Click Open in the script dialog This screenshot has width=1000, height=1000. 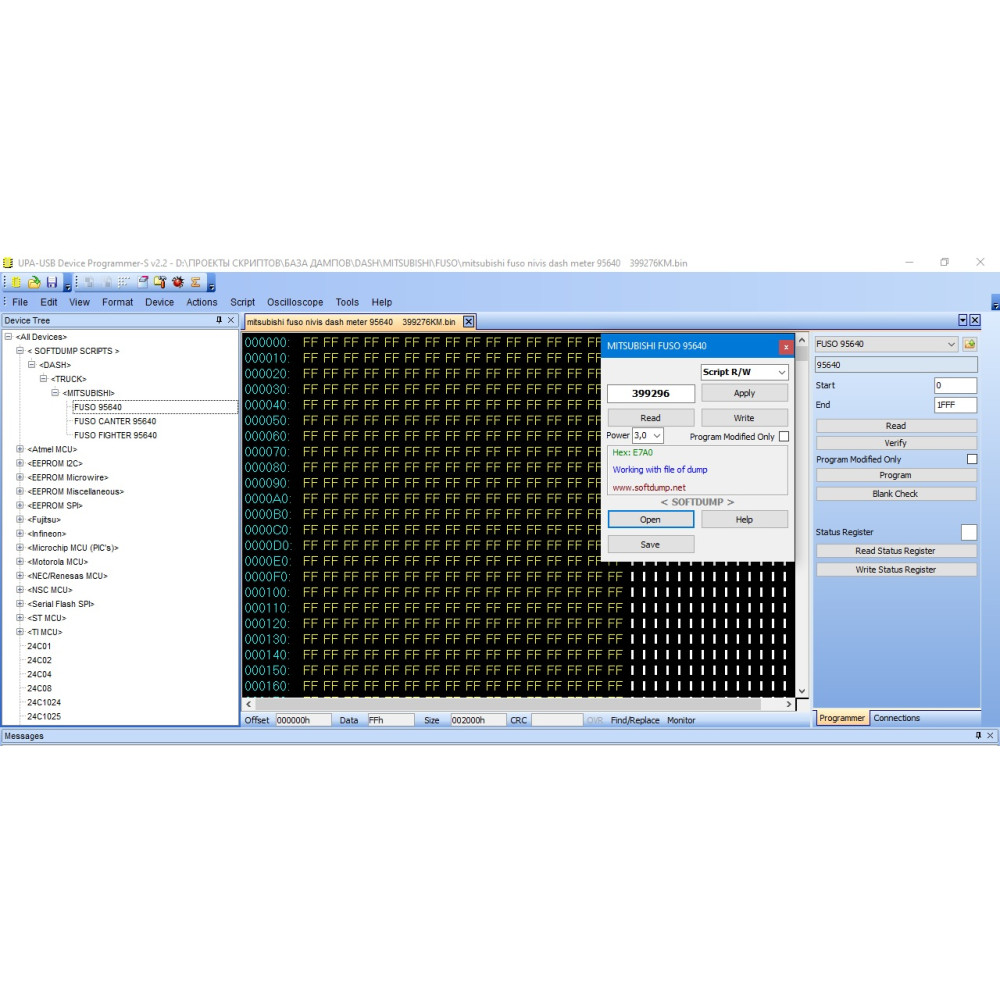[x=651, y=519]
